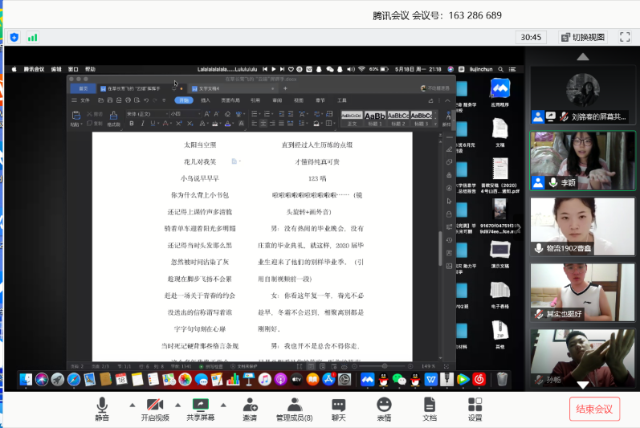
Task: Open the 文件 menu in WPS
Action: 85,100
